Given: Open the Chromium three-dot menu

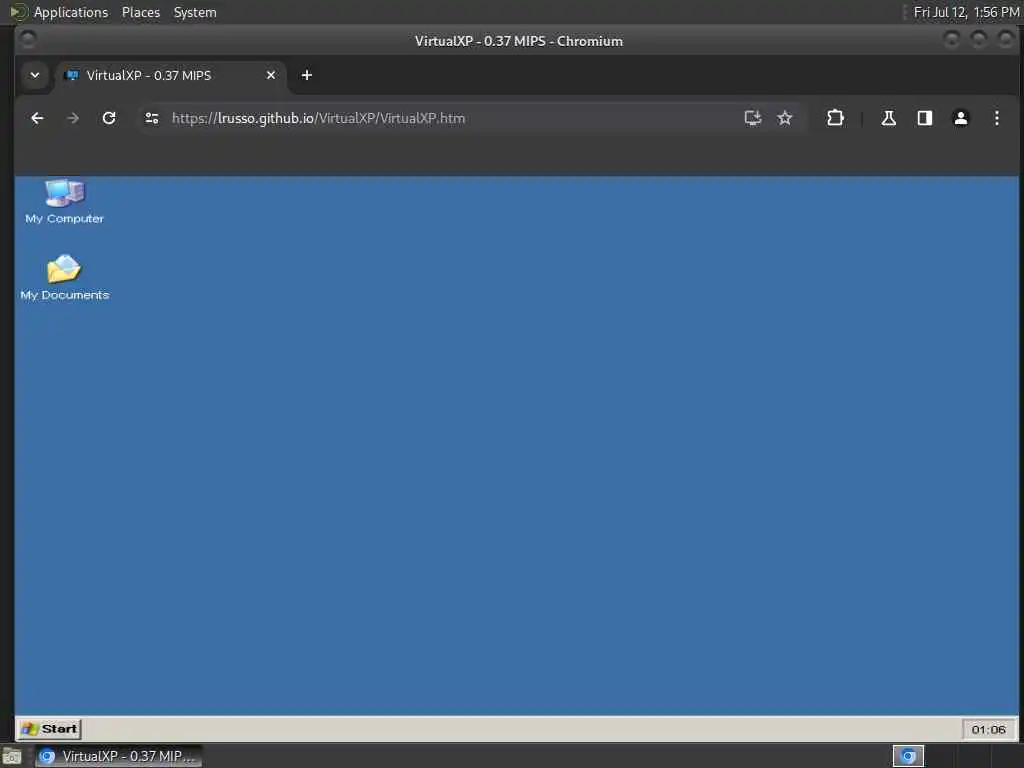Looking at the screenshot, I should coord(997,118).
